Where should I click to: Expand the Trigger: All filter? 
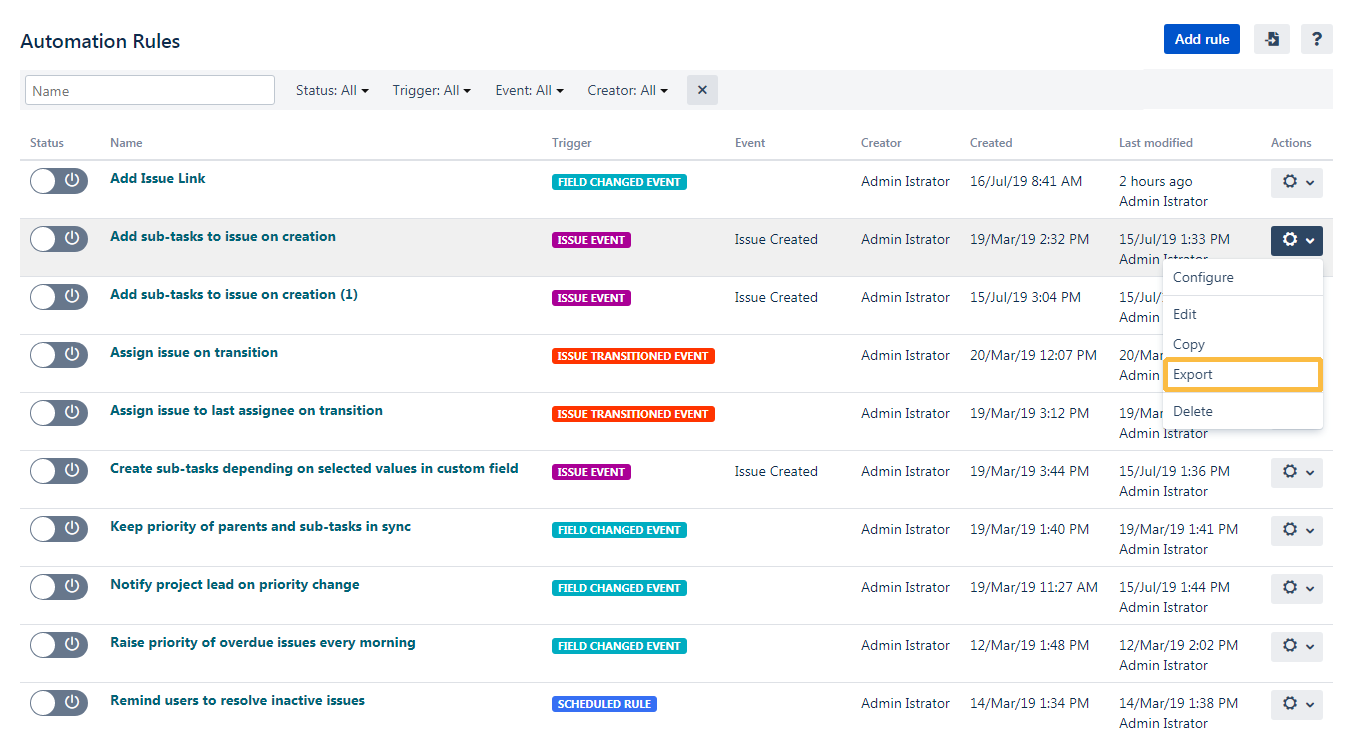coord(432,90)
